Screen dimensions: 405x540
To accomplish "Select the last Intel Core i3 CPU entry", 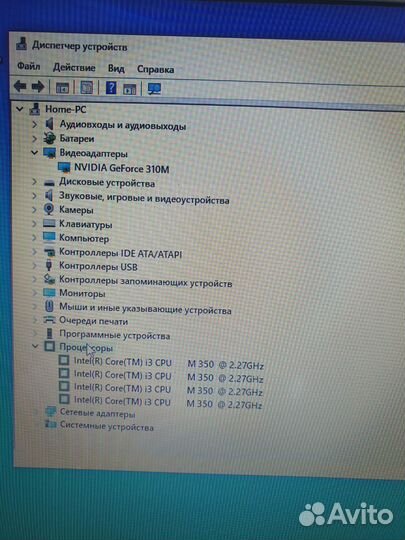I will [x=168, y=402].
